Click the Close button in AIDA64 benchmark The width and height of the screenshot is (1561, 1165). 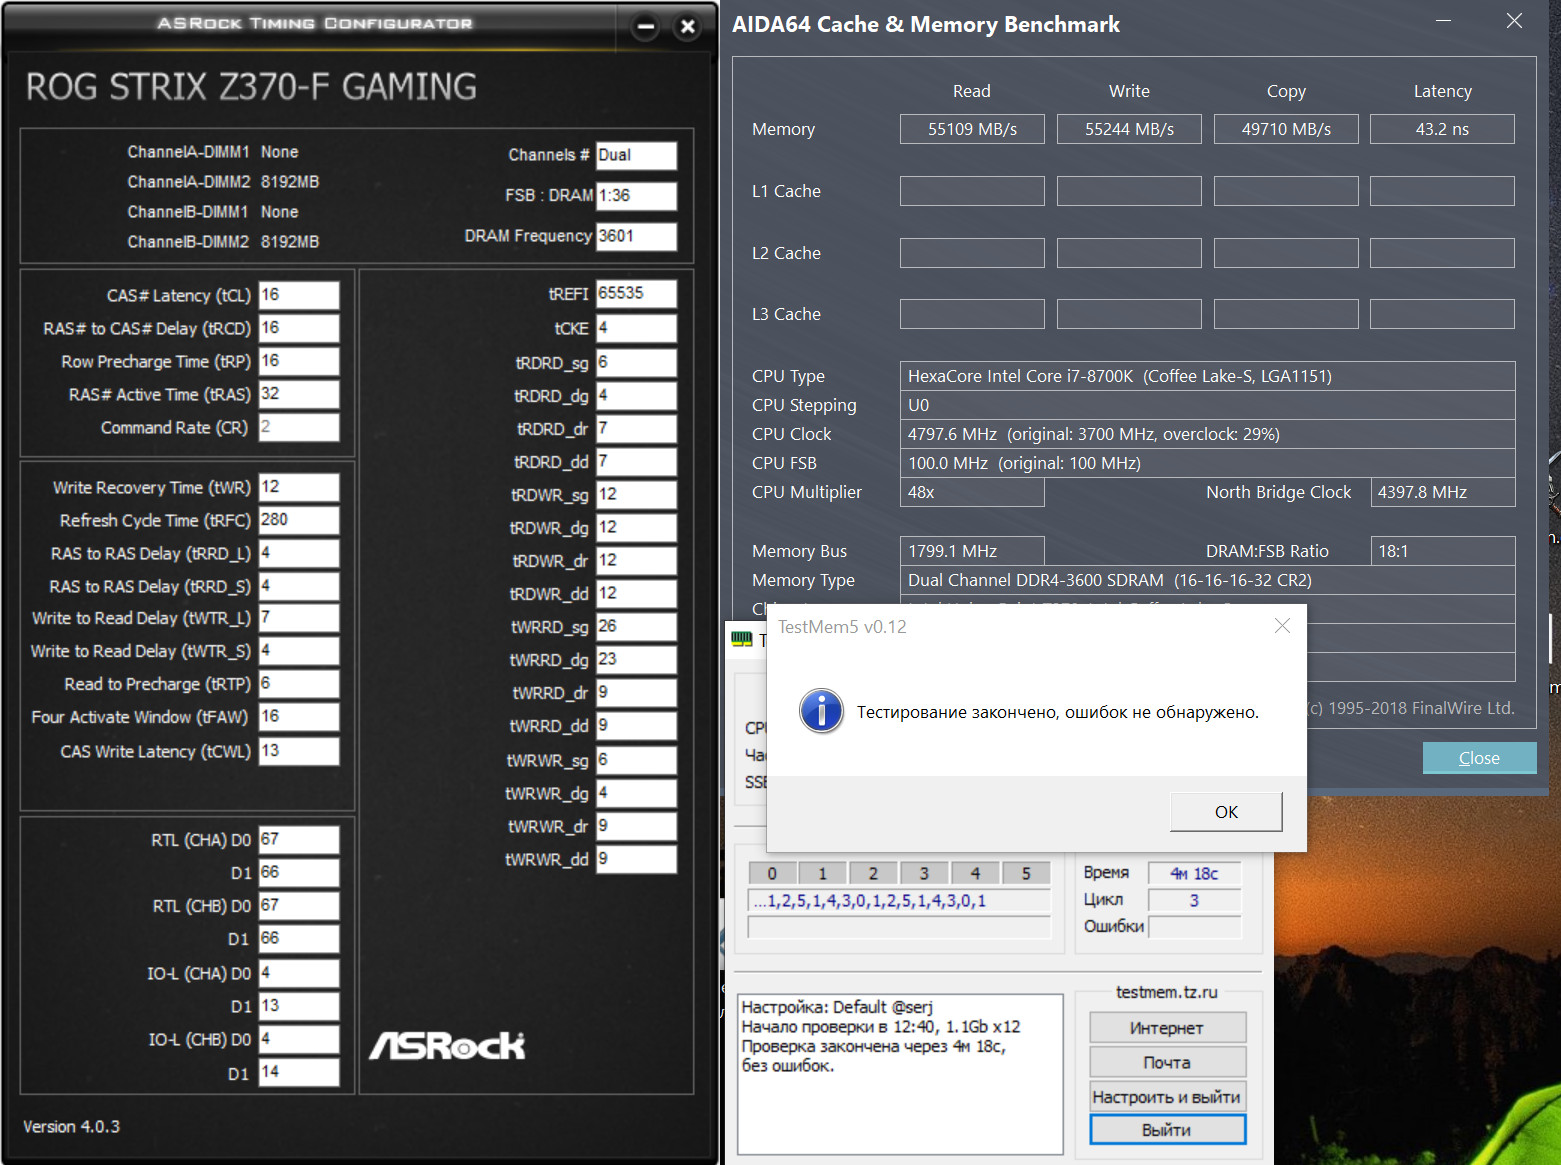coord(1479,758)
